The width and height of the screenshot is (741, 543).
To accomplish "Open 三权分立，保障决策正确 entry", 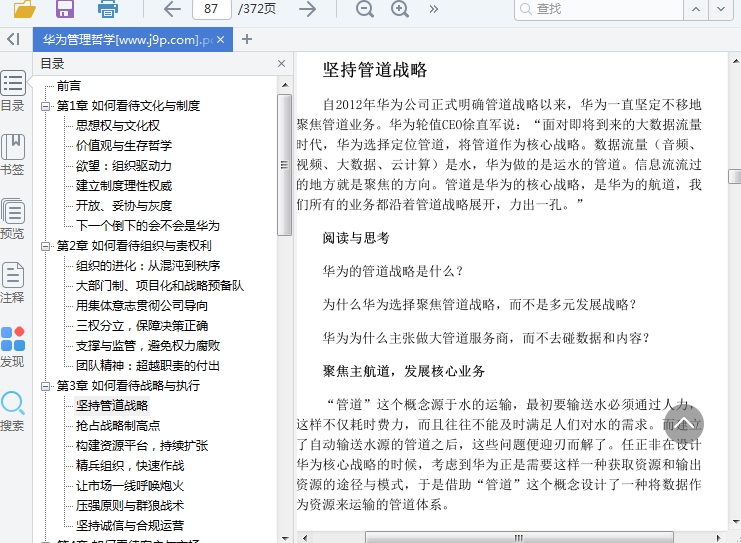I will [x=142, y=326].
